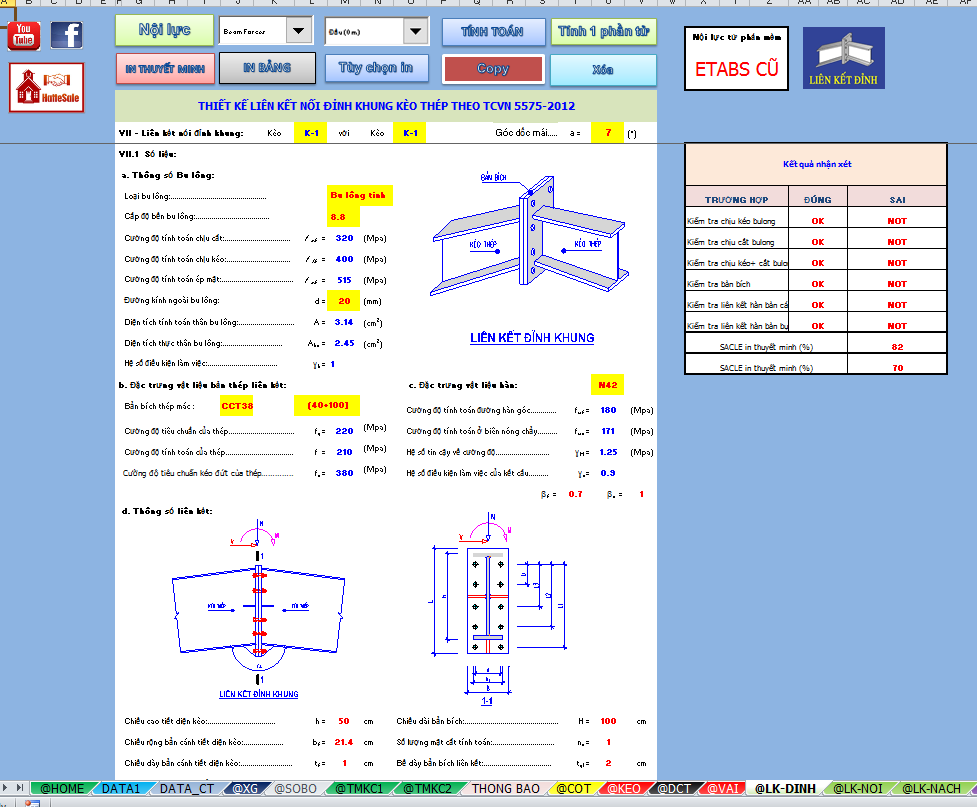Switch to the @DCT sheet tab
The width and height of the screenshot is (977, 807).
tap(674, 788)
